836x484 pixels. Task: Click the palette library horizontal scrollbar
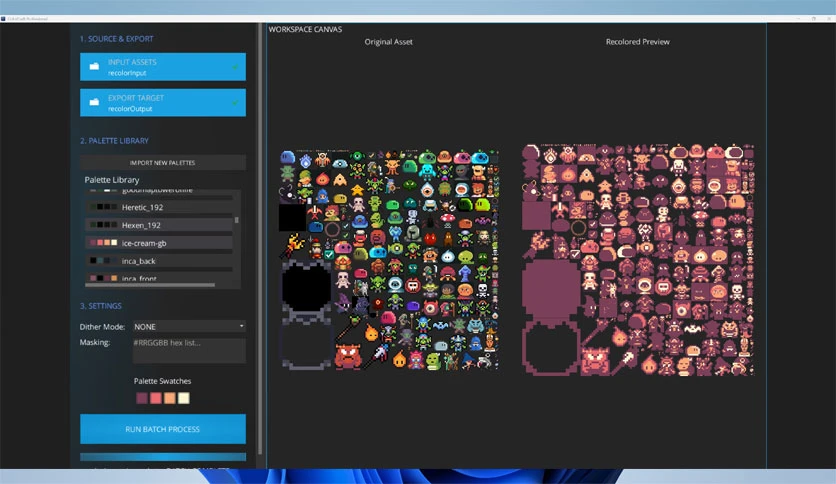coord(150,285)
